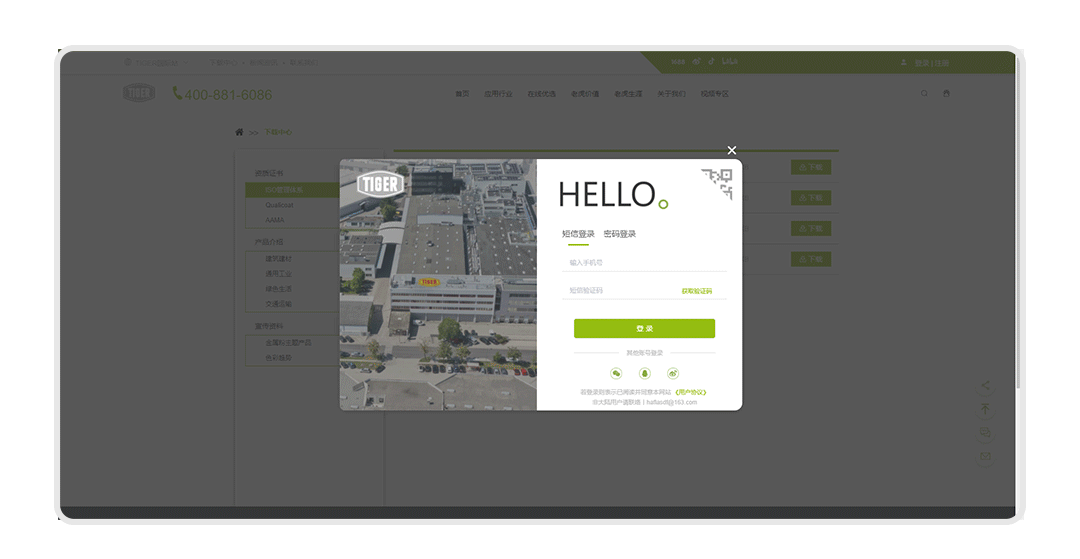Viewport: 1080px width, 559px height.
Task: Open the 《用户协议》 user agreement link
Action: point(690,392)
